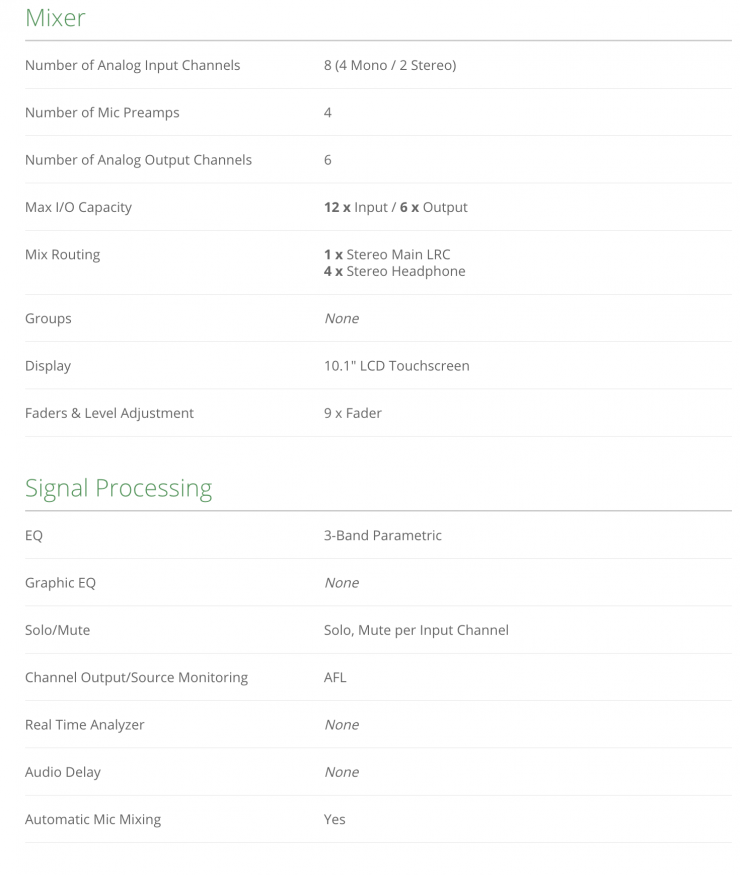740x875 pixels.
Task: Click the Mix Routing label
Action: (x=62, y=255)
